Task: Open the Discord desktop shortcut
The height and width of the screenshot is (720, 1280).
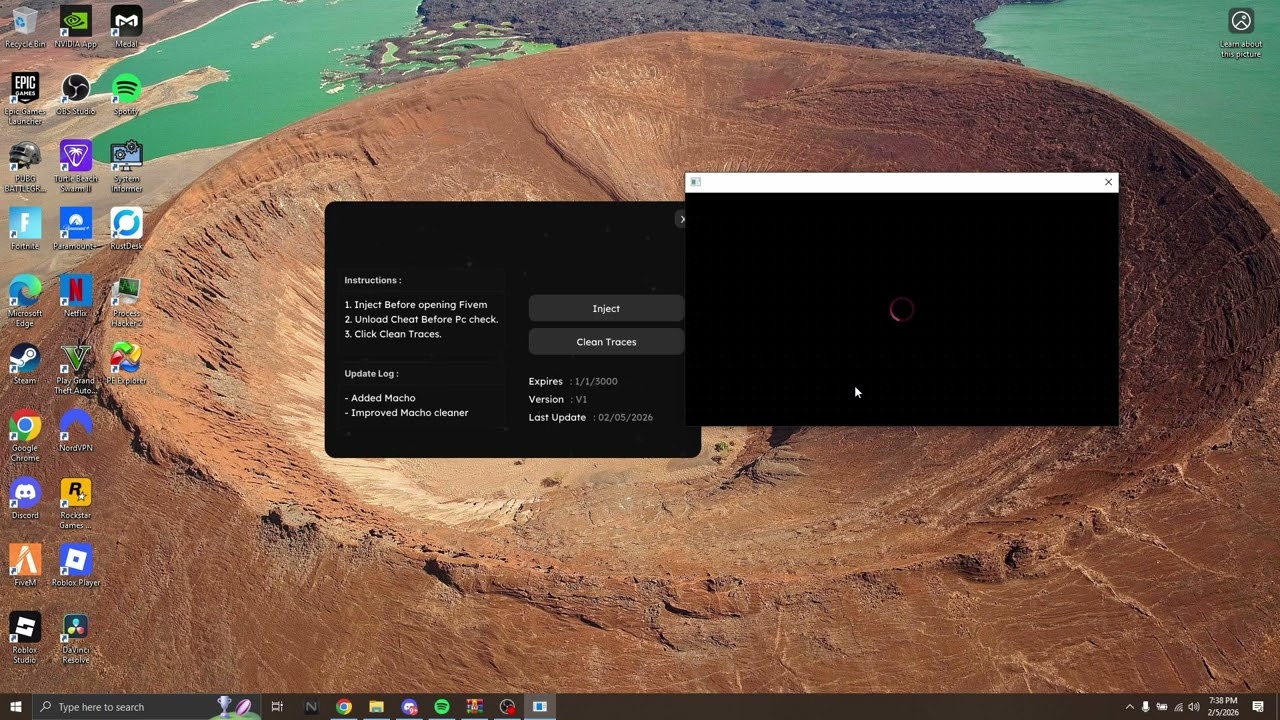Action: [x=25, y=498]
